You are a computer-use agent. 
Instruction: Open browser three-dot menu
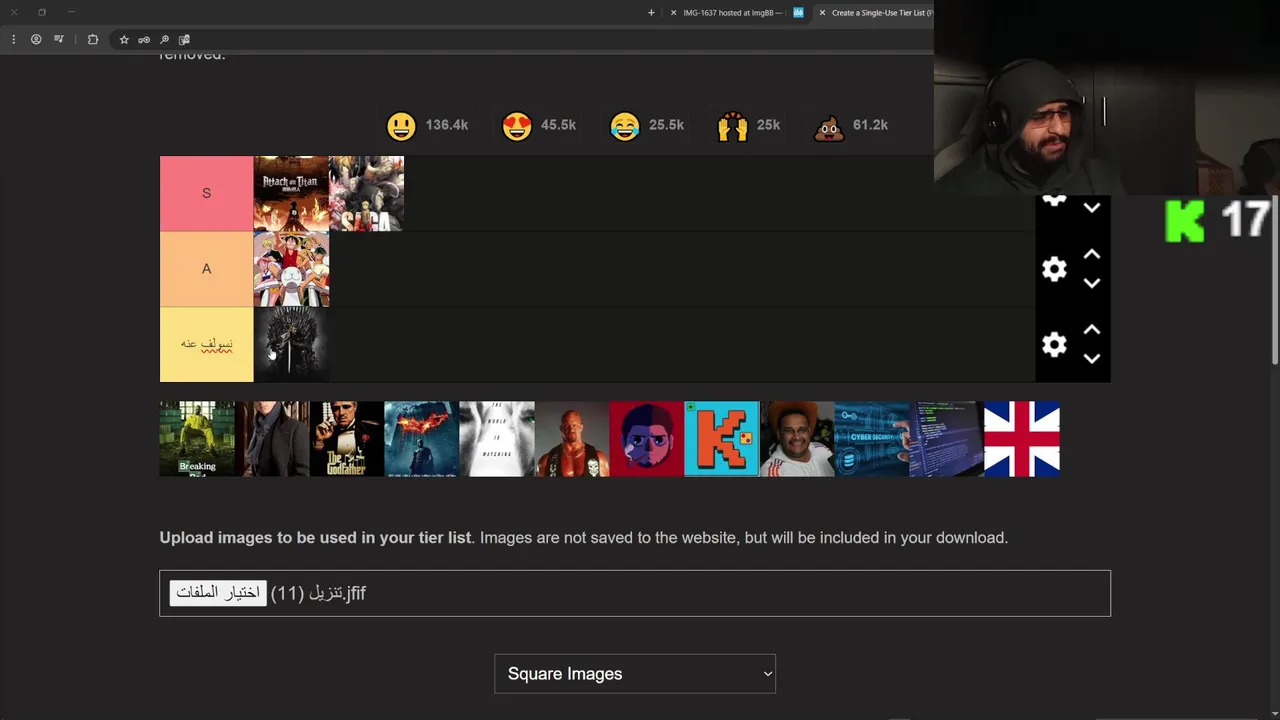(13, 39)
